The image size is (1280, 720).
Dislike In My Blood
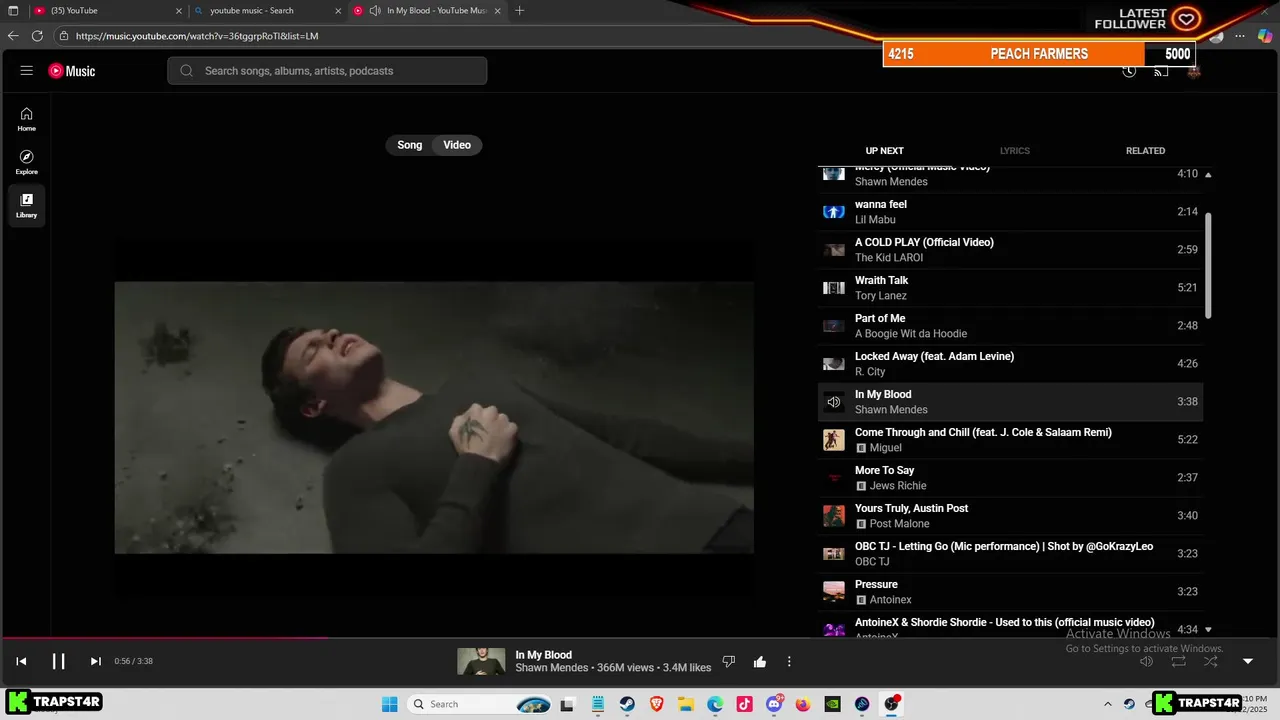[729, 661]
